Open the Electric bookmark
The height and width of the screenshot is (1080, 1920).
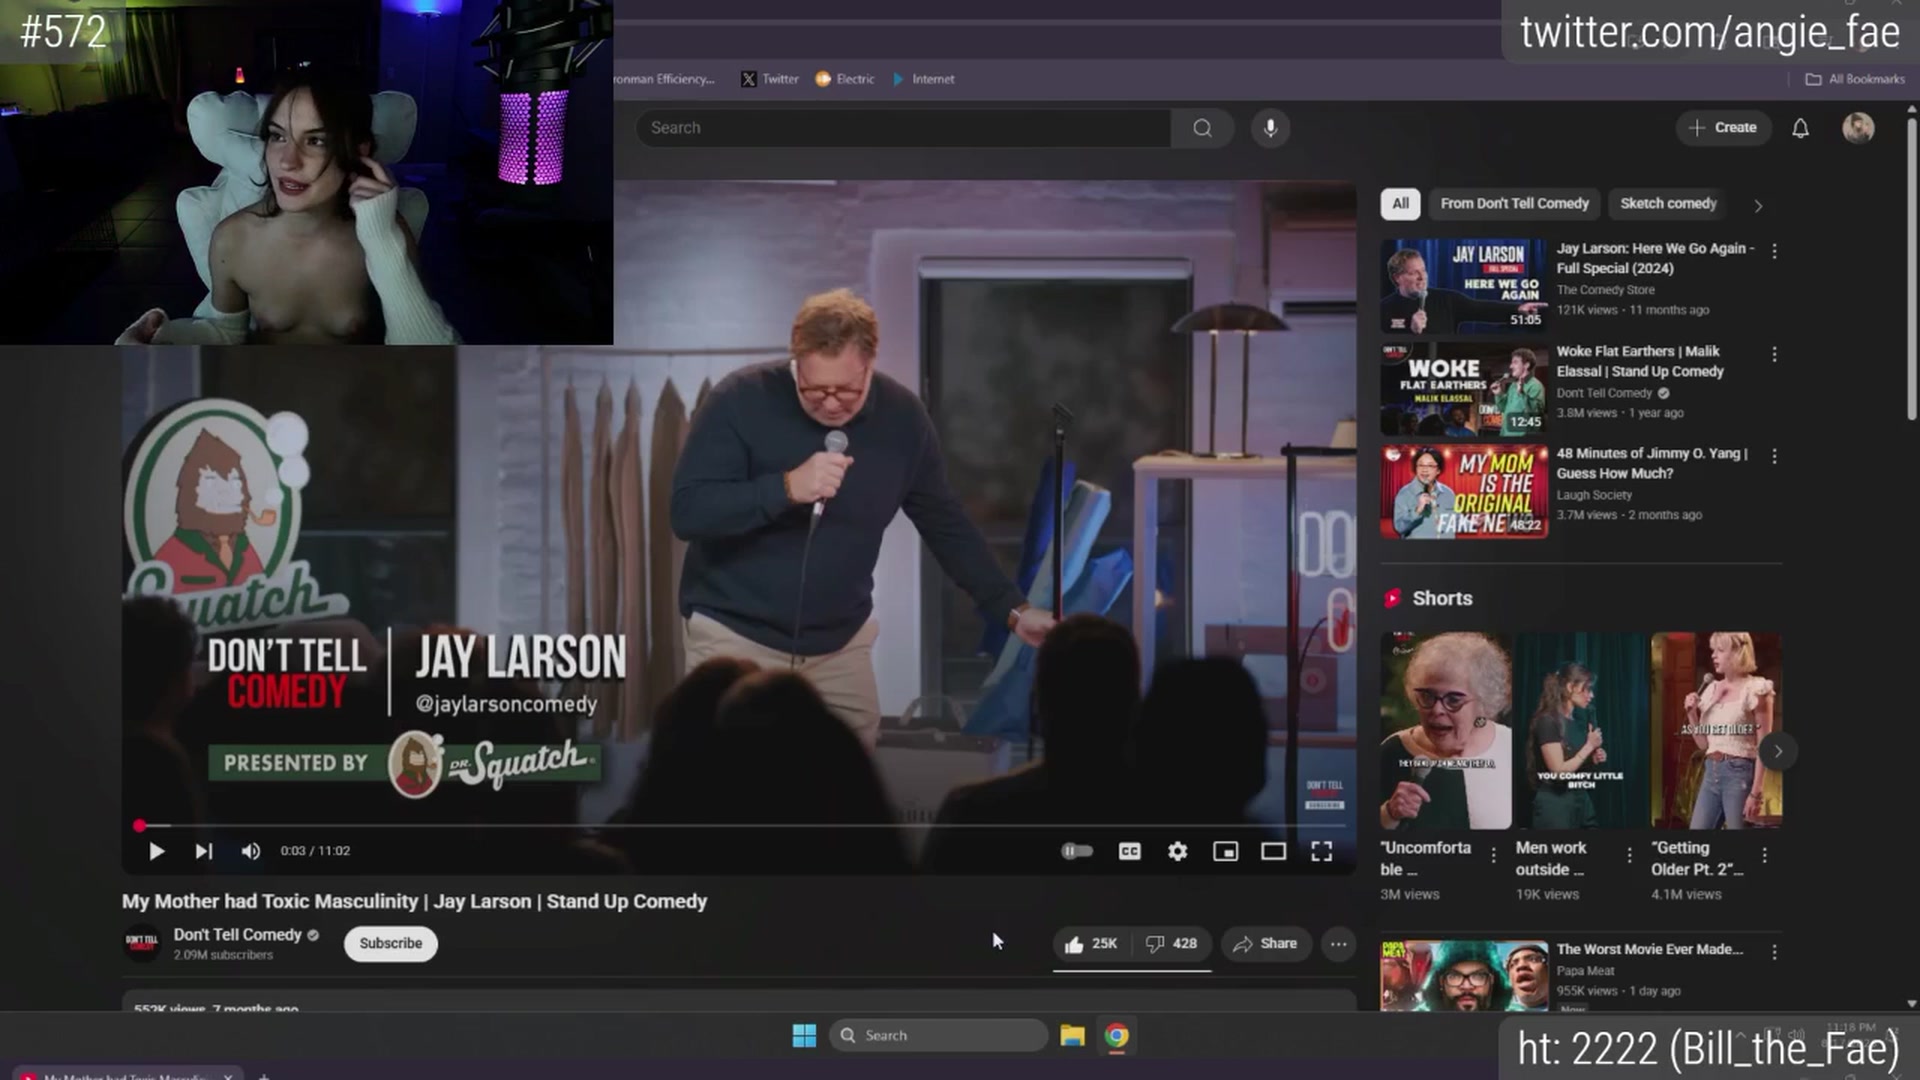(x=845, y=79)
